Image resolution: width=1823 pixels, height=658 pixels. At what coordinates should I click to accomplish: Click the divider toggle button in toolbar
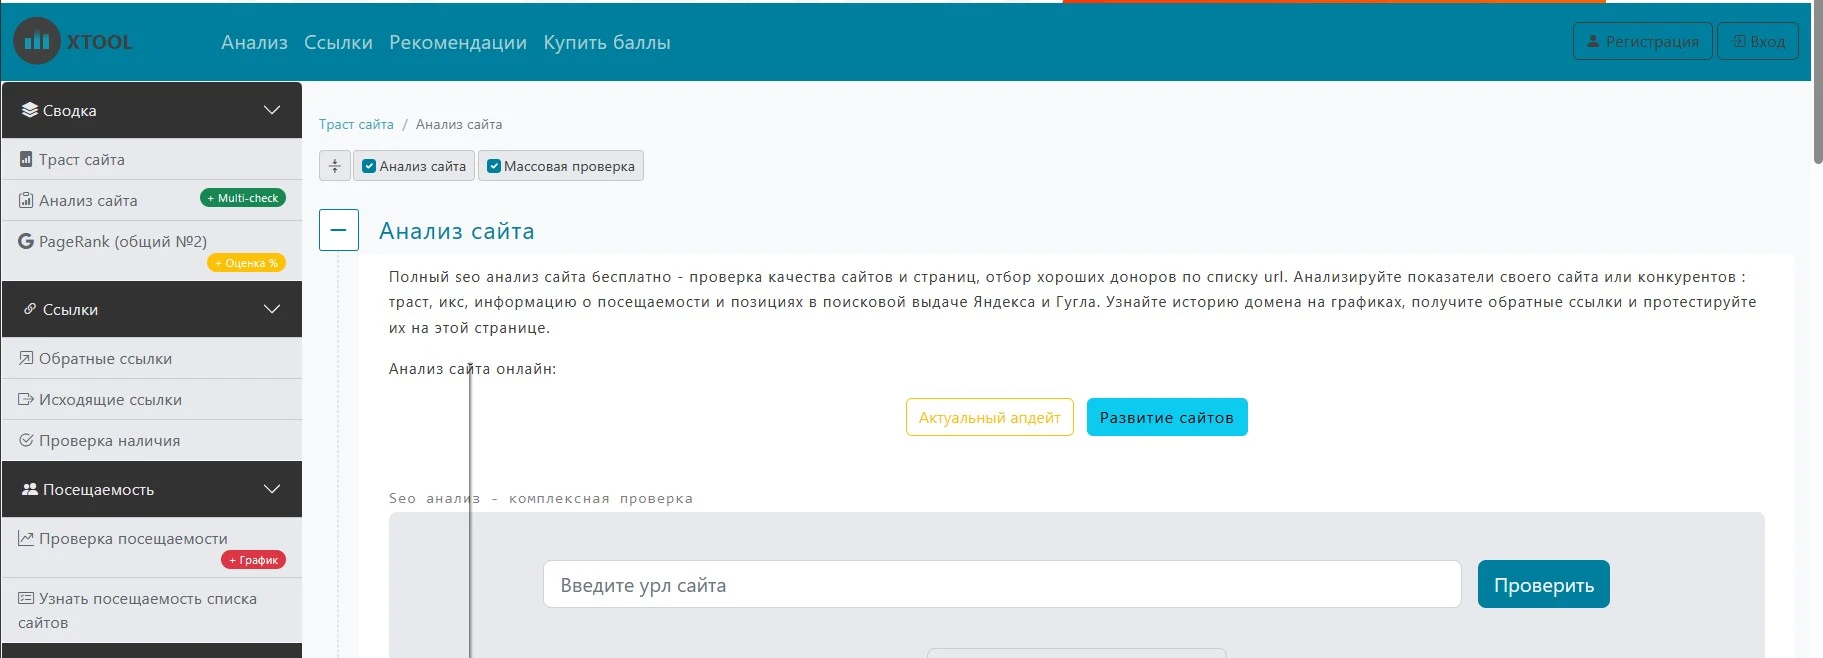pyautogui.click(x=335, y=166)
